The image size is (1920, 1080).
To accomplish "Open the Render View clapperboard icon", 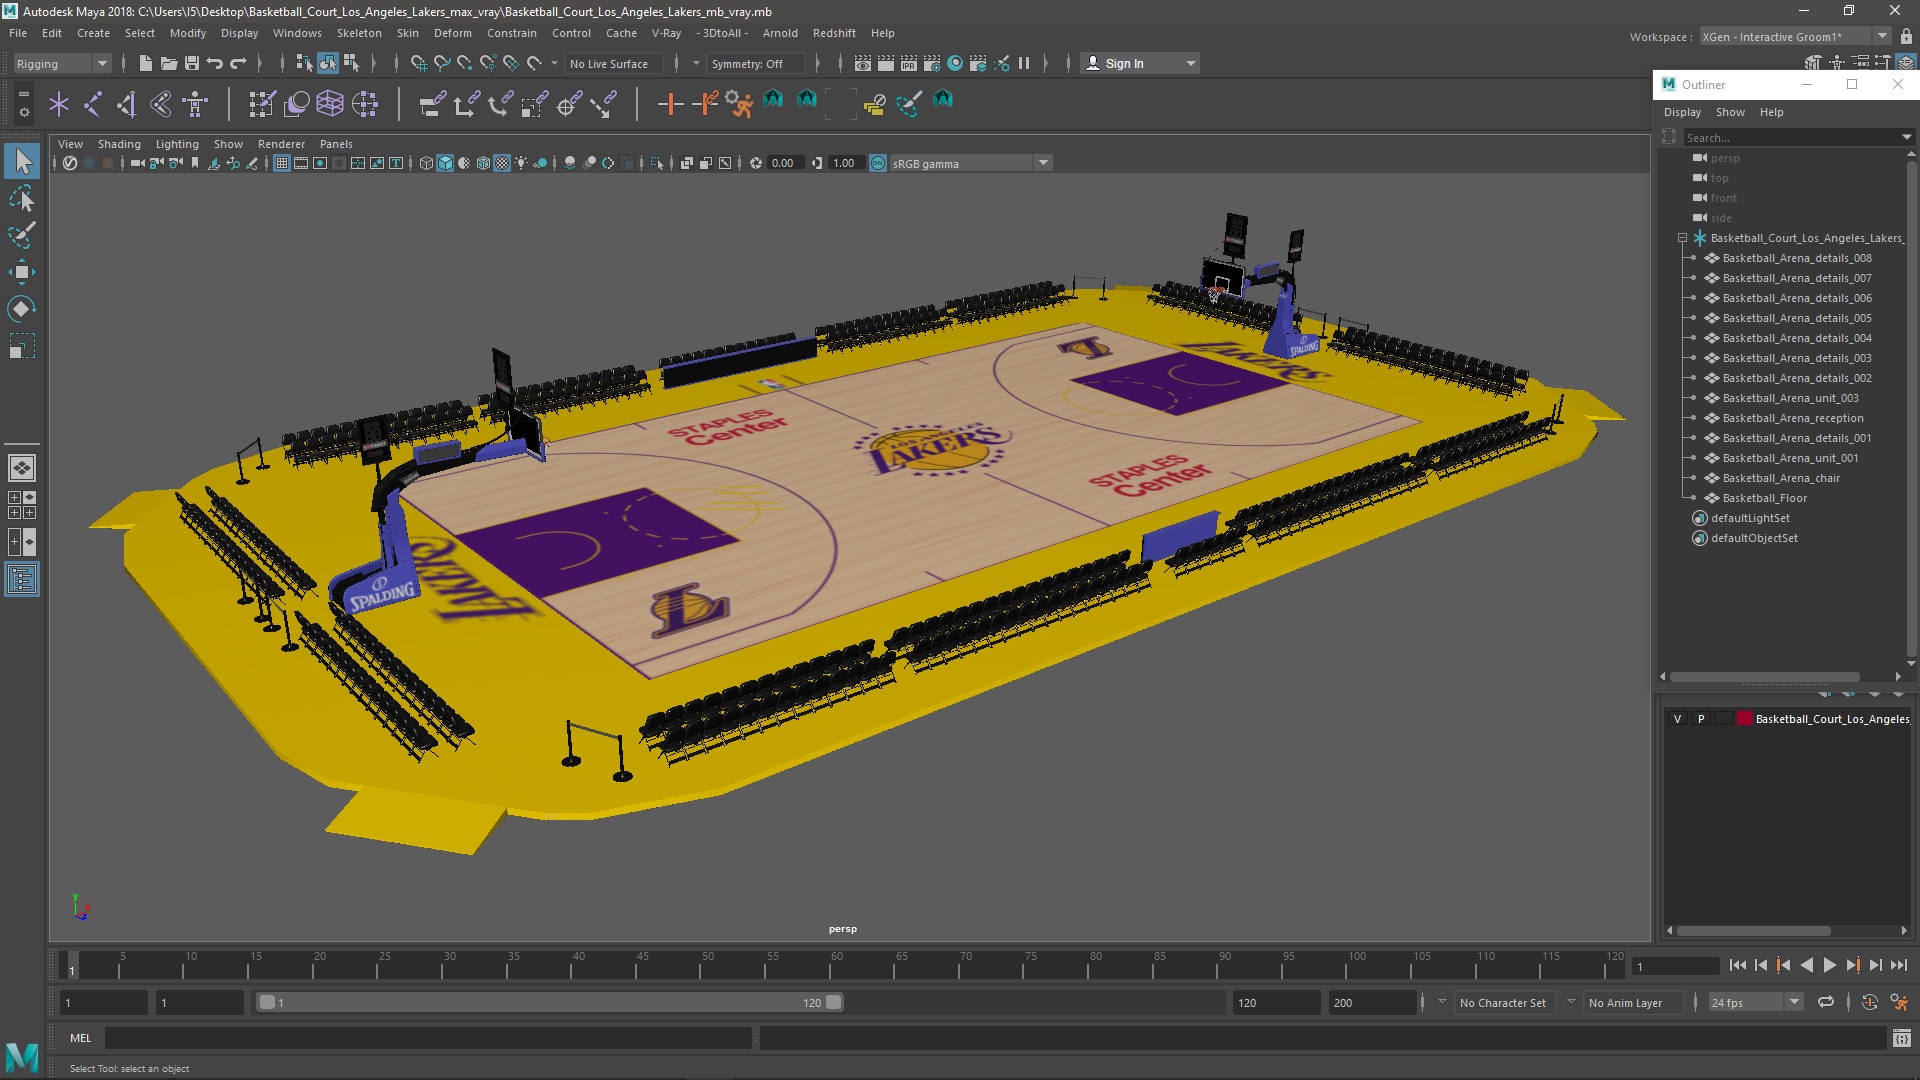I will (x=863, y=63).
